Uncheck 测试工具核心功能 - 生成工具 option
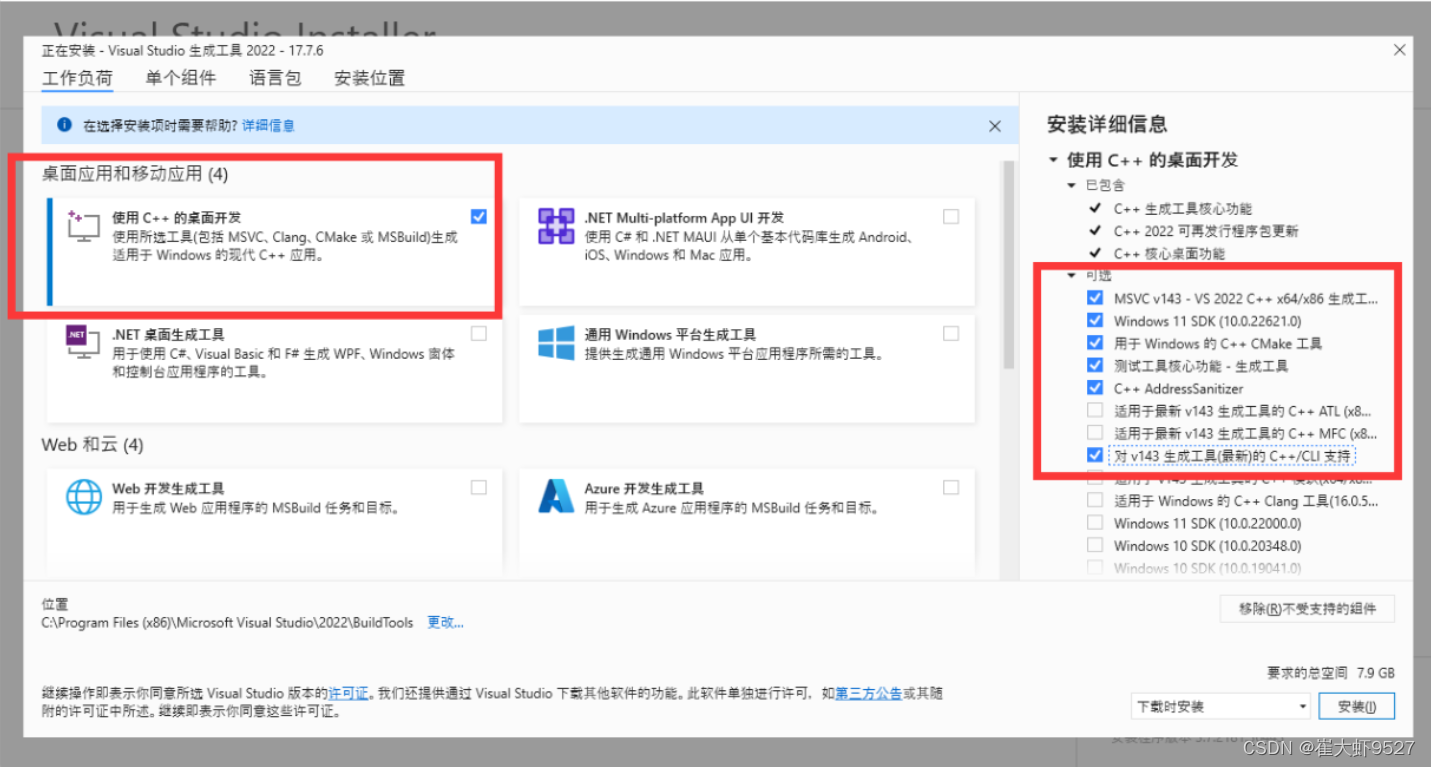The image size is (1431, 767). pyautogui.click(x=1095, y=366)
